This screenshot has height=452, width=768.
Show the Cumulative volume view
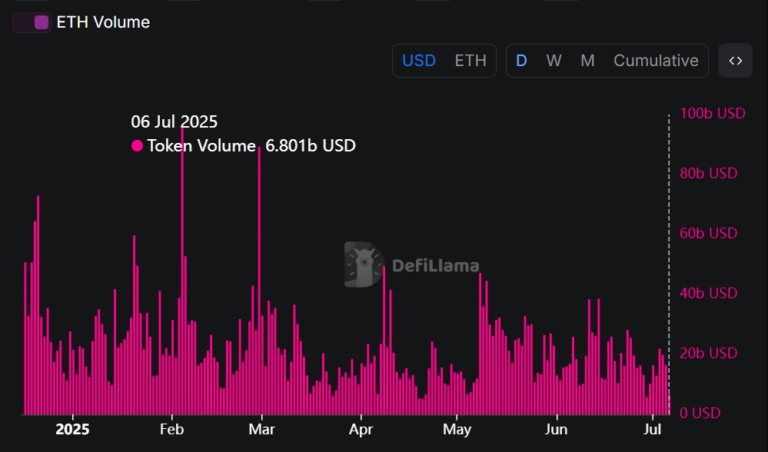pyautogui.click(x=656, y=61)
